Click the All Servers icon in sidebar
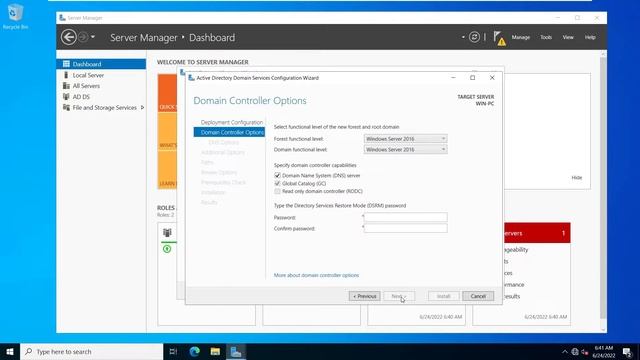The height and width of the screenshot is (360, 640). coord(66,86)
